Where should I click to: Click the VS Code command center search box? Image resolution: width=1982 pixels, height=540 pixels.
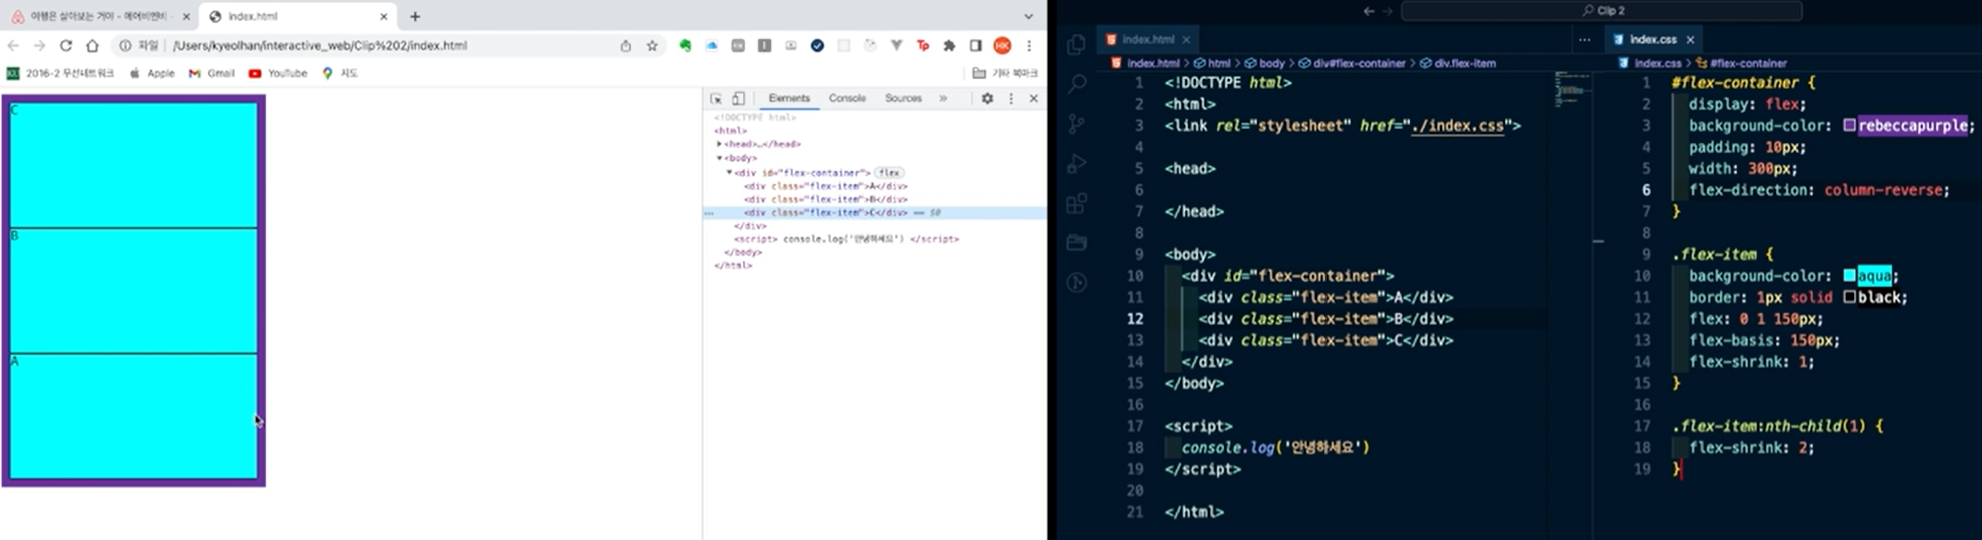1602,11
